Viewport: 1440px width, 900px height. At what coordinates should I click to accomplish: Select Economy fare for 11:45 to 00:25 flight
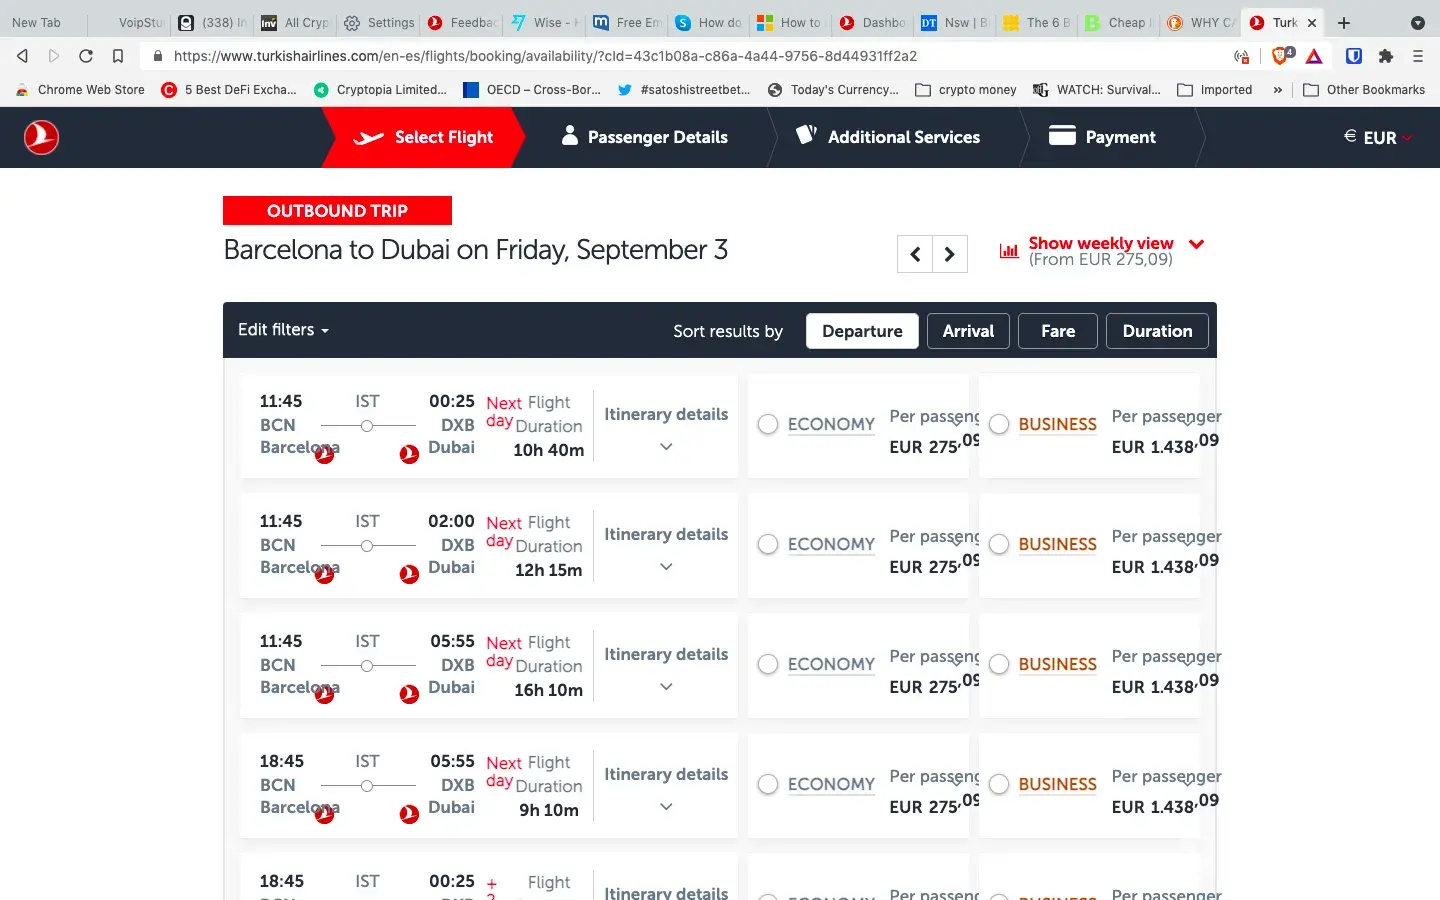click(768, 424)
